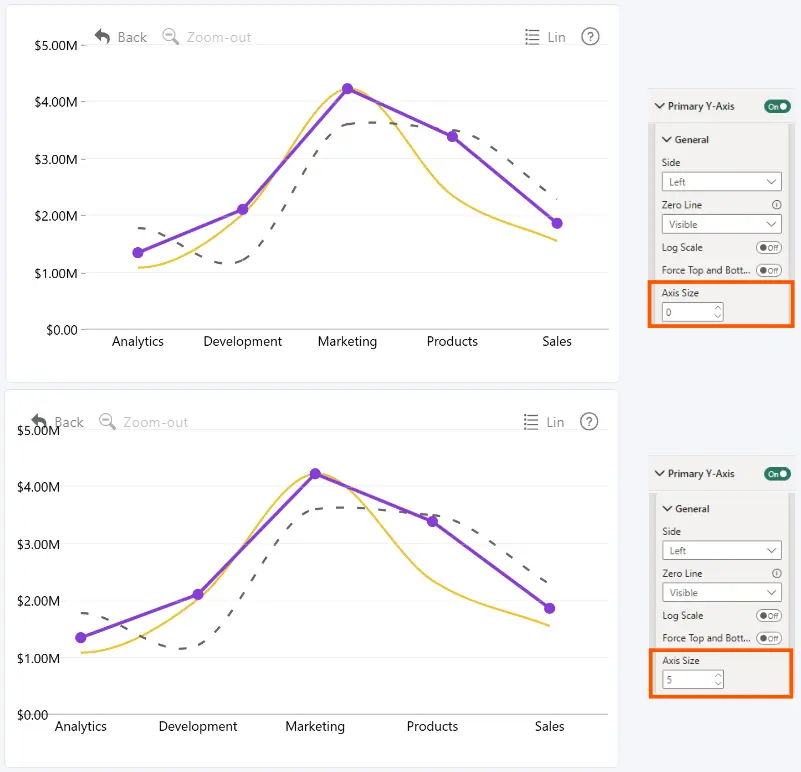Collapse the General section in lower panel

click(x=667, y=508)
